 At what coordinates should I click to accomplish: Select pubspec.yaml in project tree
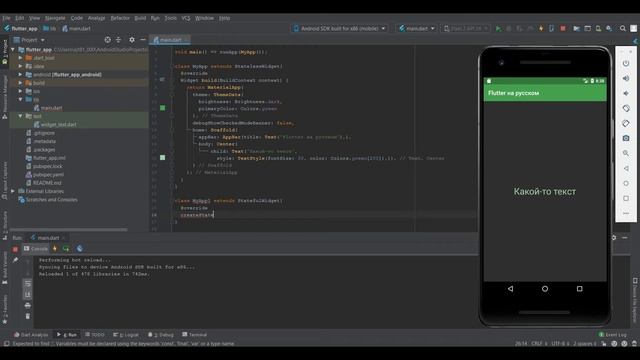point(48,175)
